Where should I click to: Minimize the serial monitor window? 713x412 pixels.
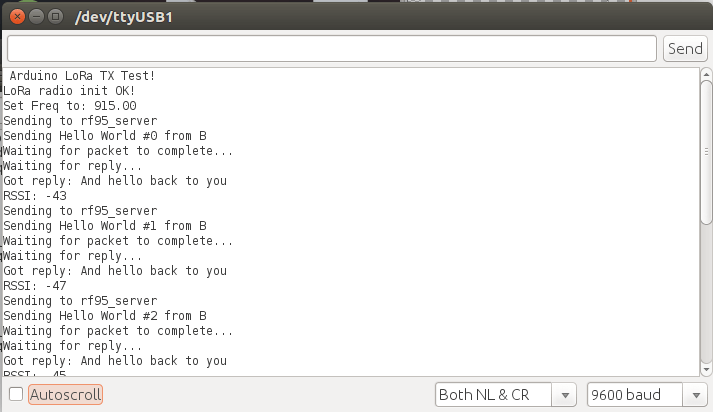[x=36, y=17]
